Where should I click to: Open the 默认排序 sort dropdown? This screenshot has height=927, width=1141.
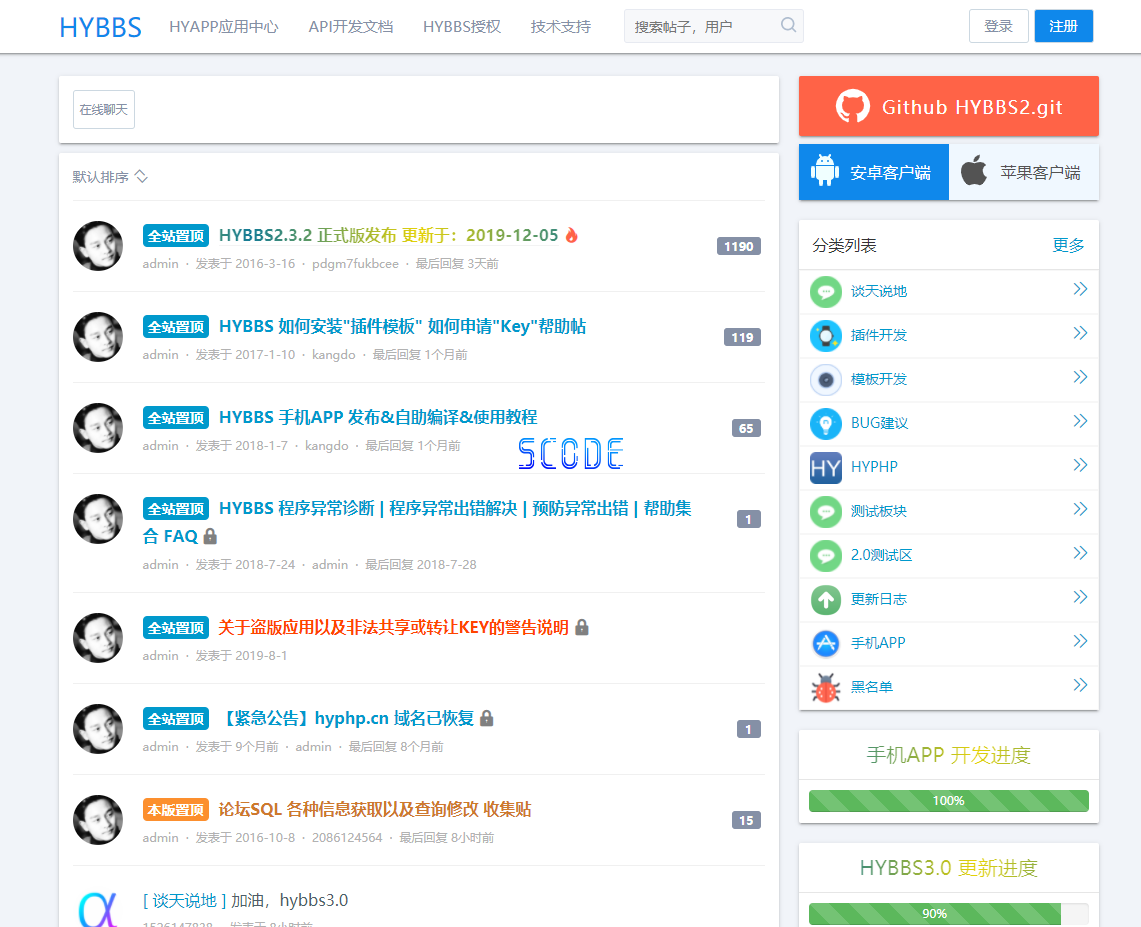(110, 177)
